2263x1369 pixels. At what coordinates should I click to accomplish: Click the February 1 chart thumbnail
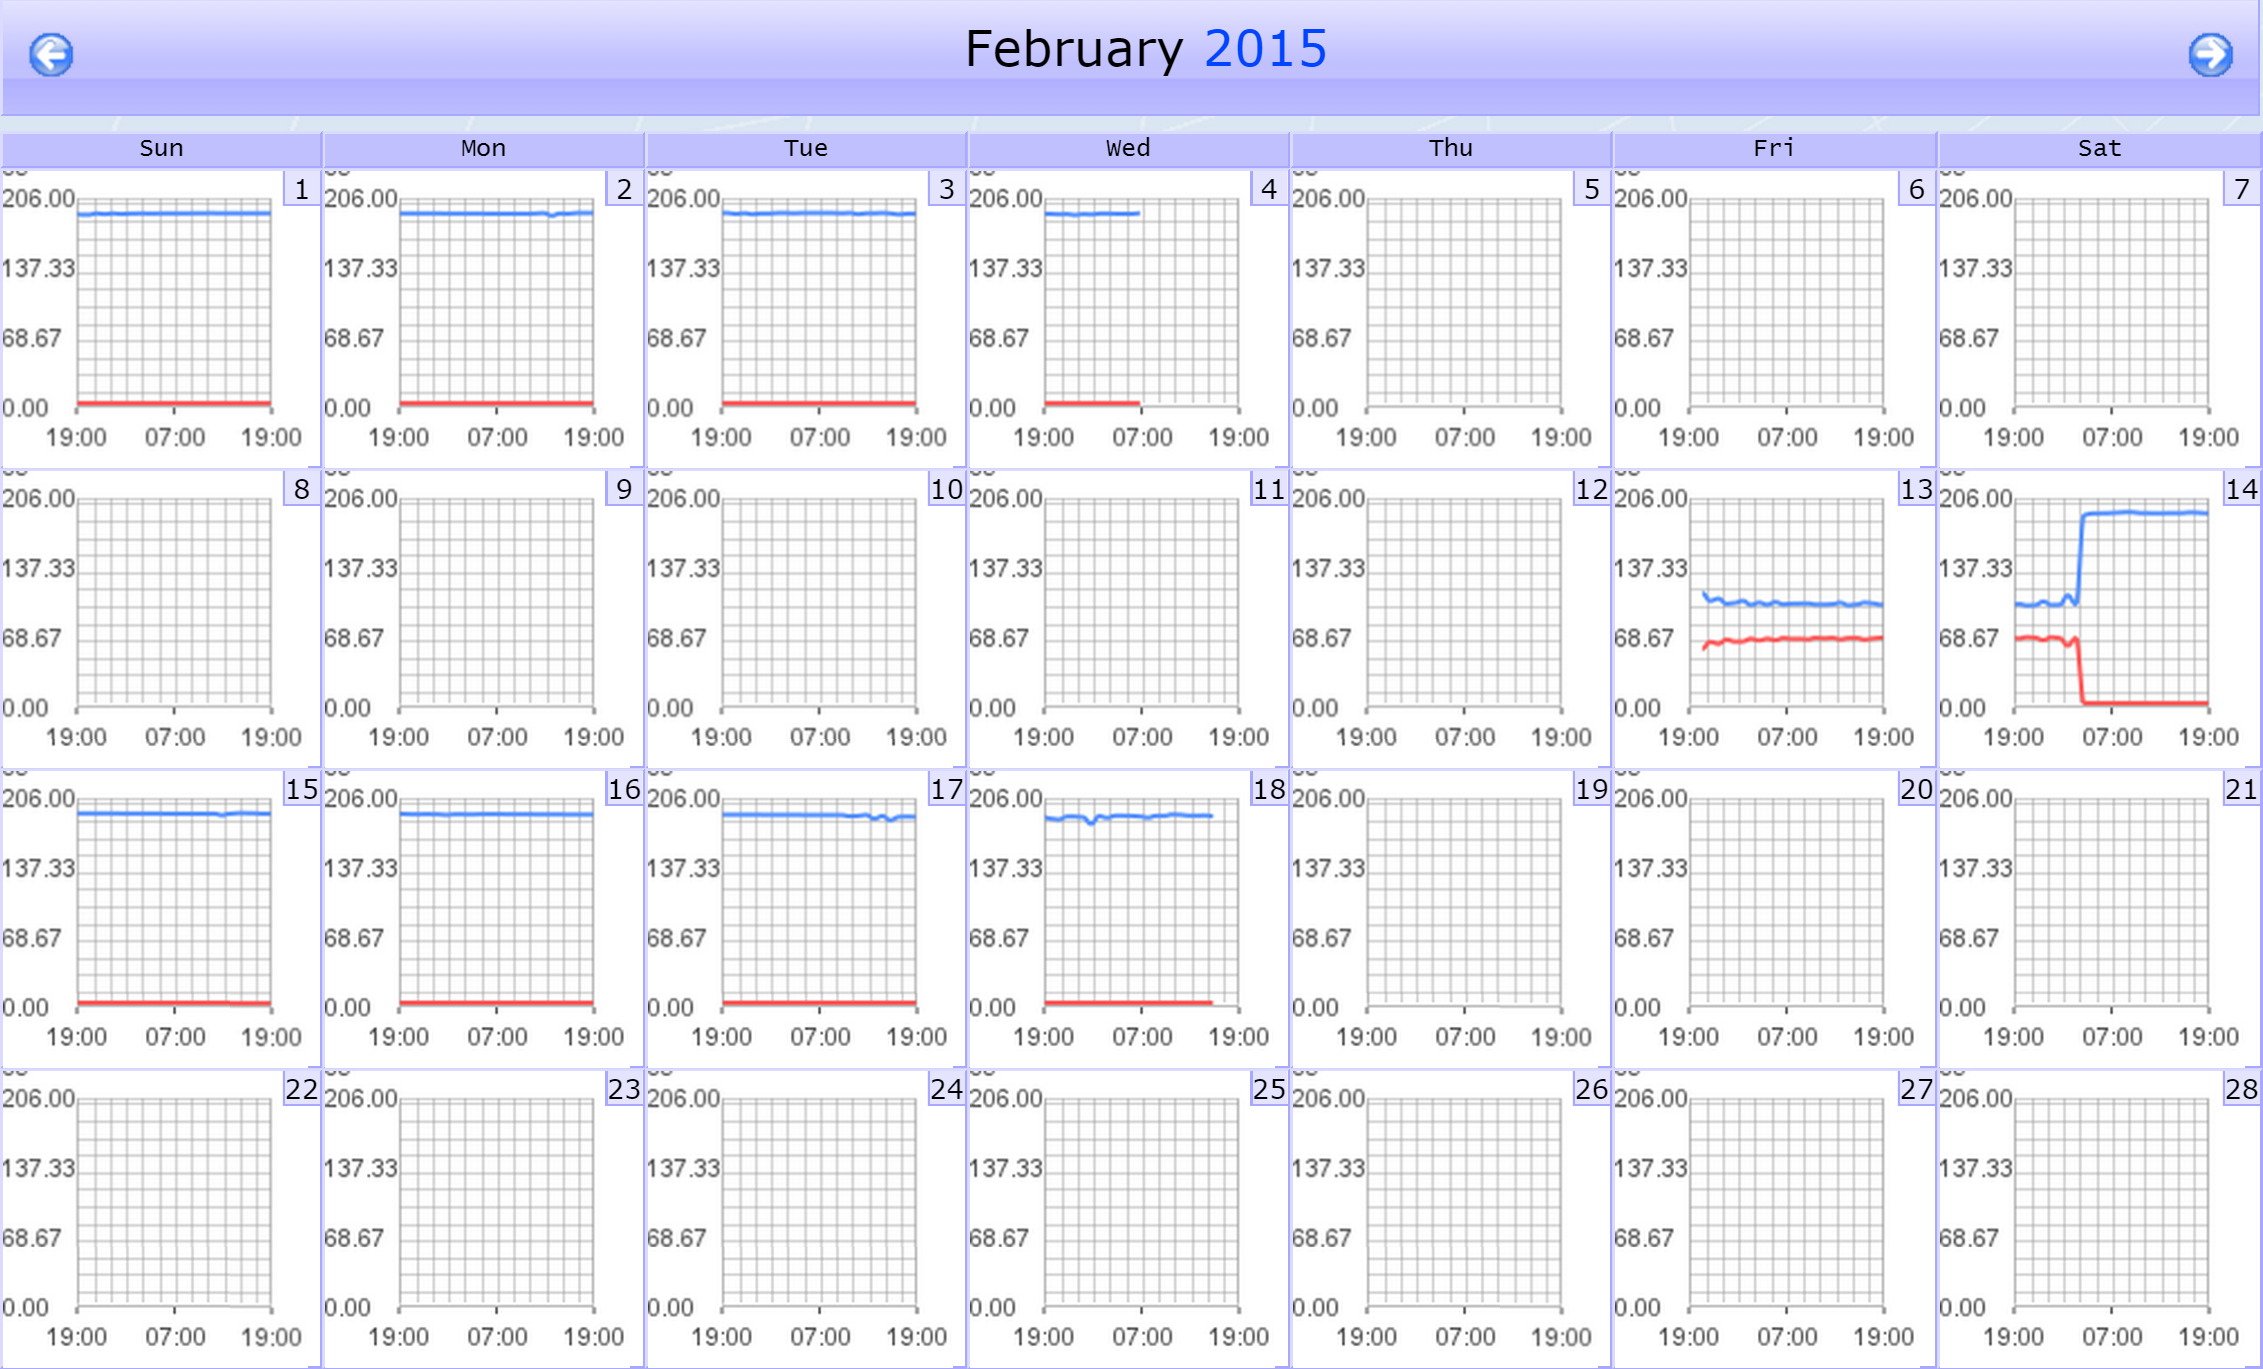pyautogui.click(x=160, y=317)
